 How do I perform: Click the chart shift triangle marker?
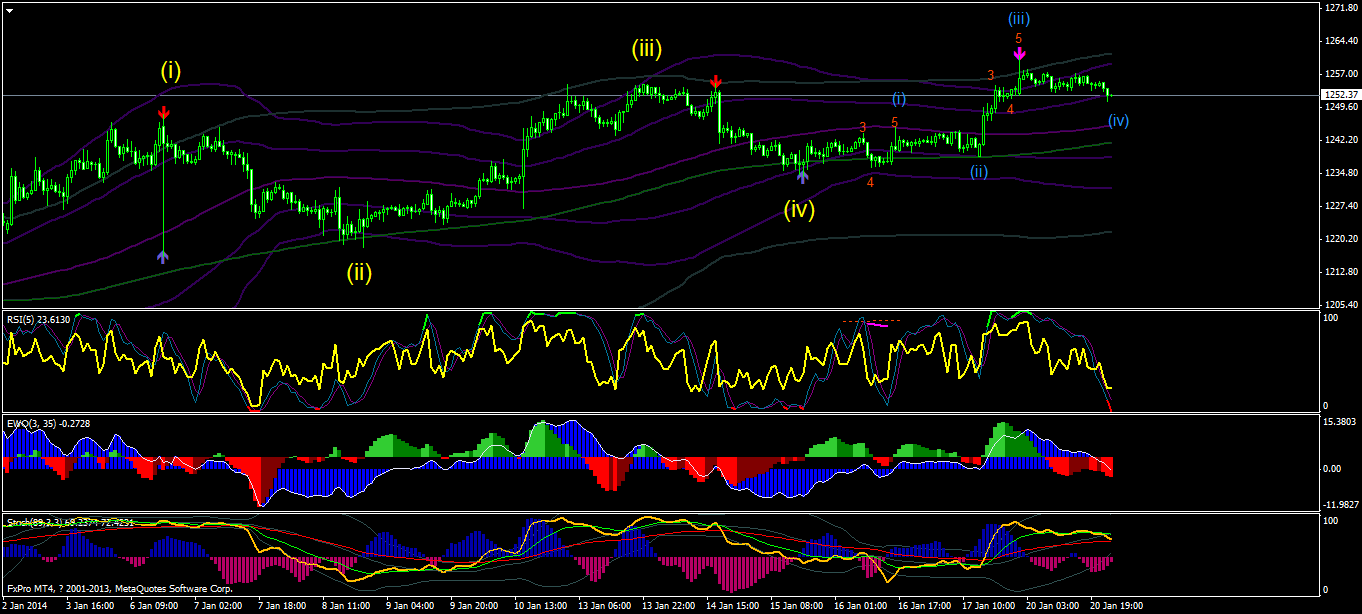(10, 9)
